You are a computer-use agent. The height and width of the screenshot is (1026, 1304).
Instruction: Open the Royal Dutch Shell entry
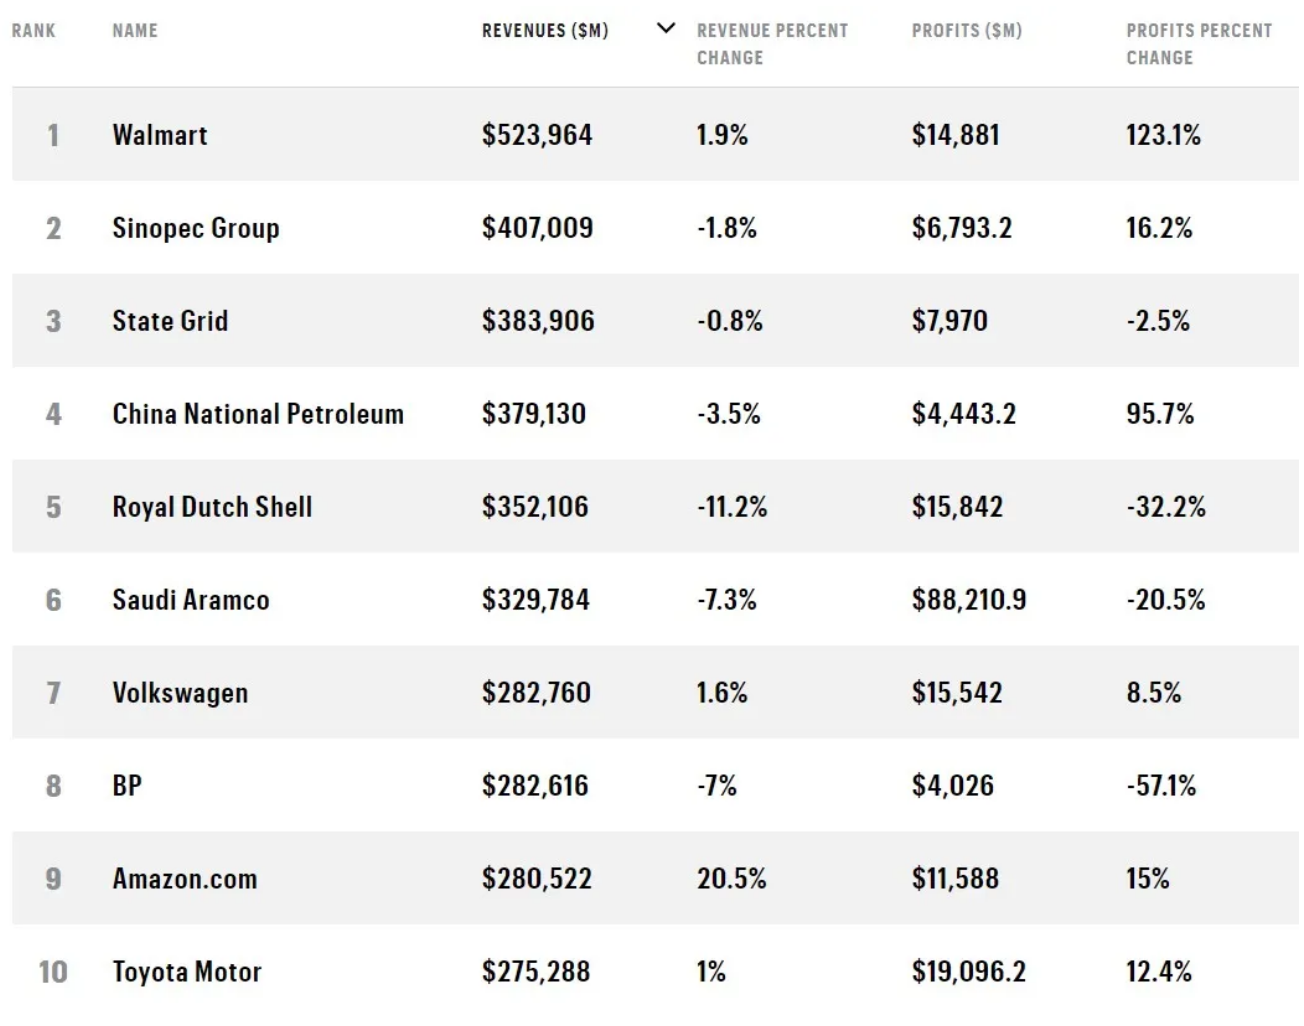pos(212,507)
